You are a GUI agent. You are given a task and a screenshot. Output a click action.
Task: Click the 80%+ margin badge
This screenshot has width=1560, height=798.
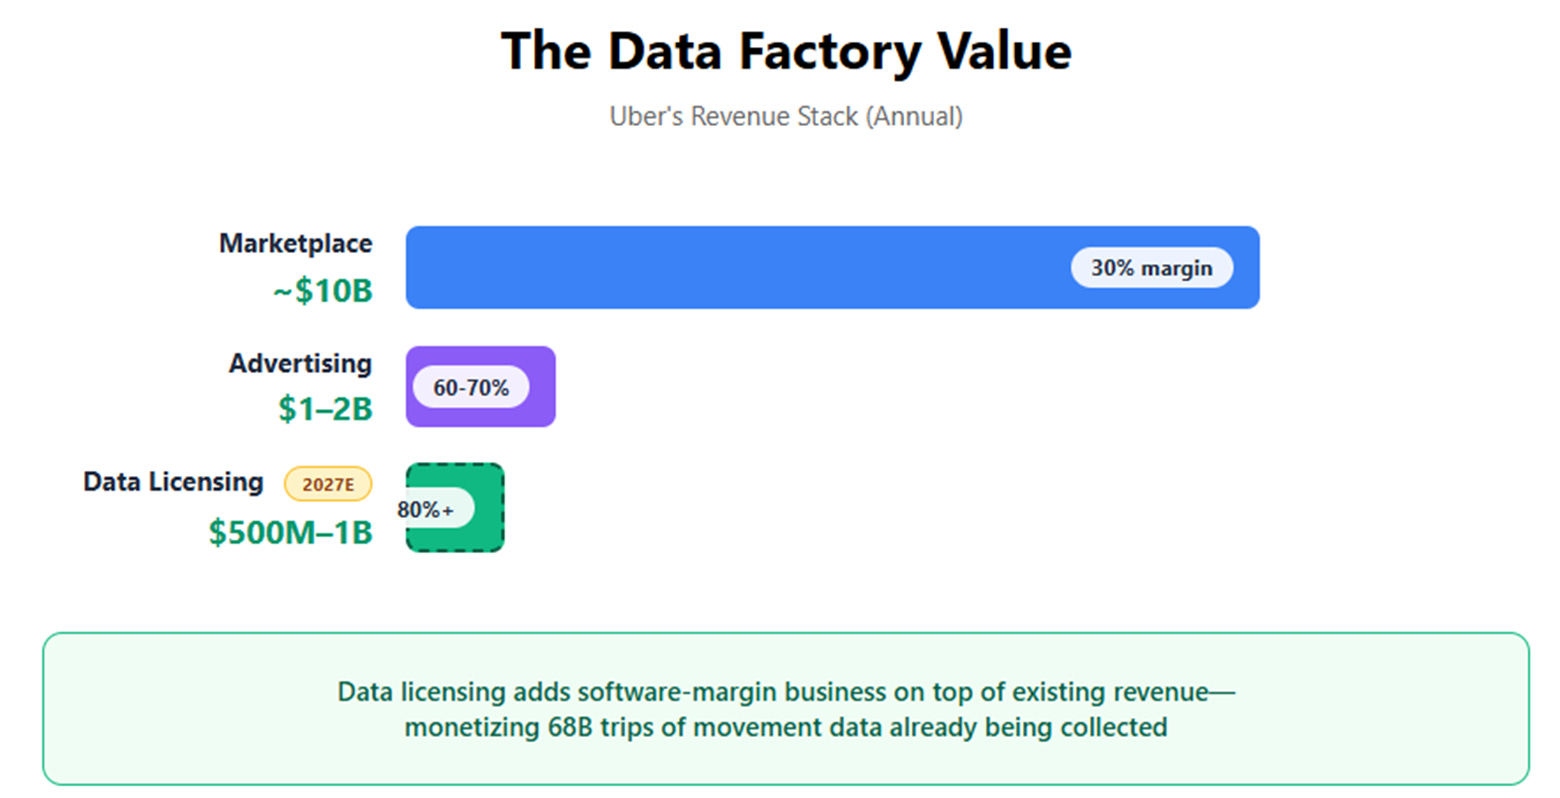(x=434, y=509)
